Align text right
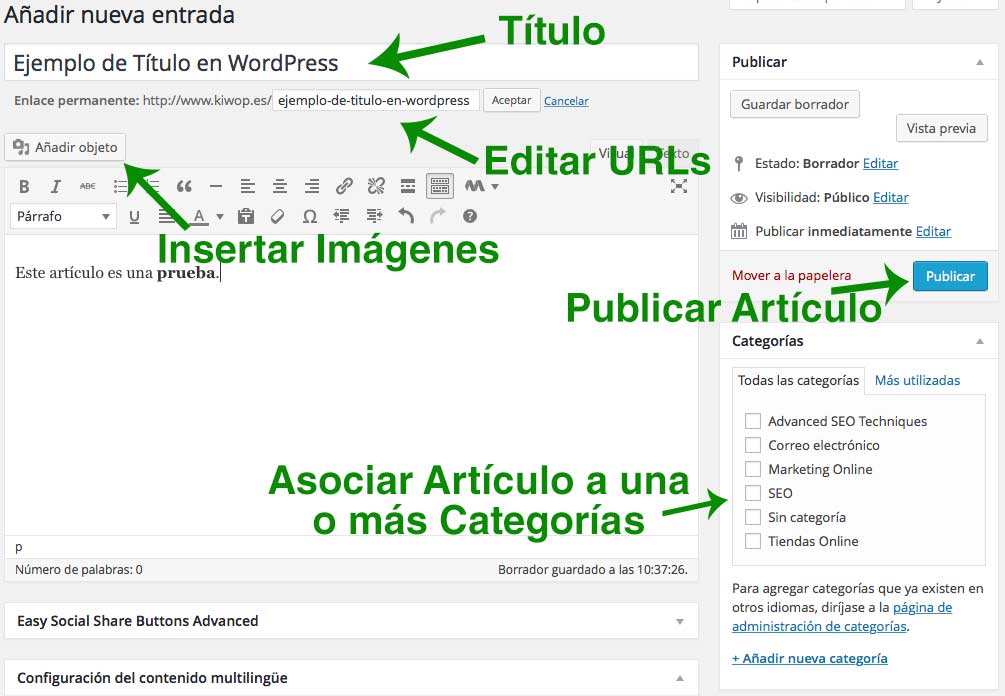Screen dimensions: 1005x696 coord(311,186)
